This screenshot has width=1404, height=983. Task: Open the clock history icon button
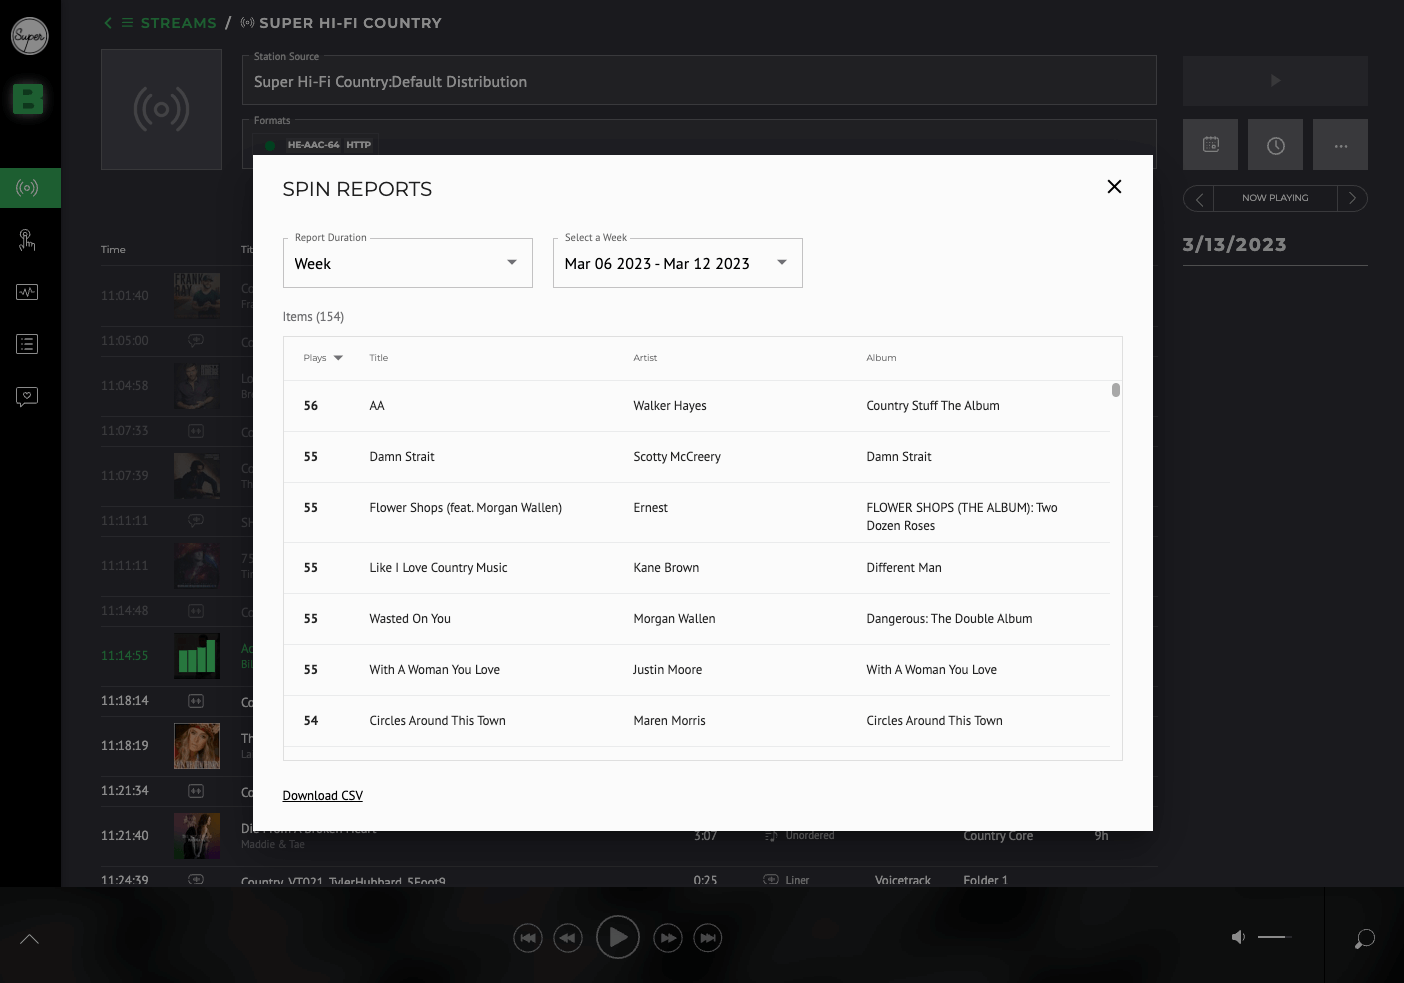1275,145
